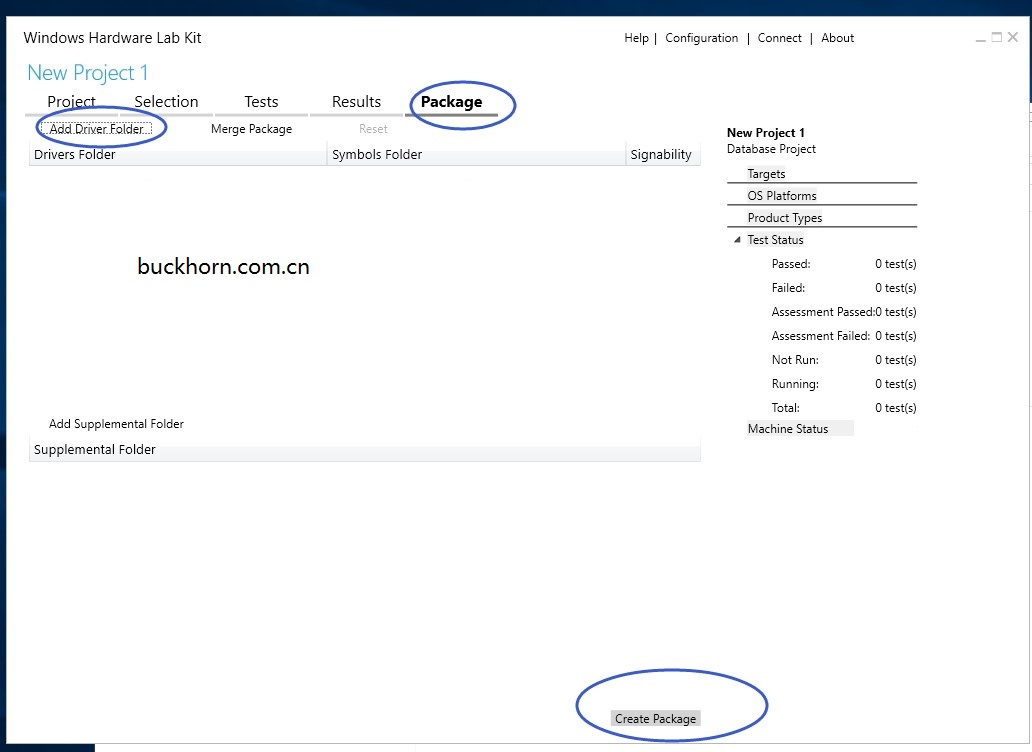Click the Supplemental Folder column header

point(365,449)
